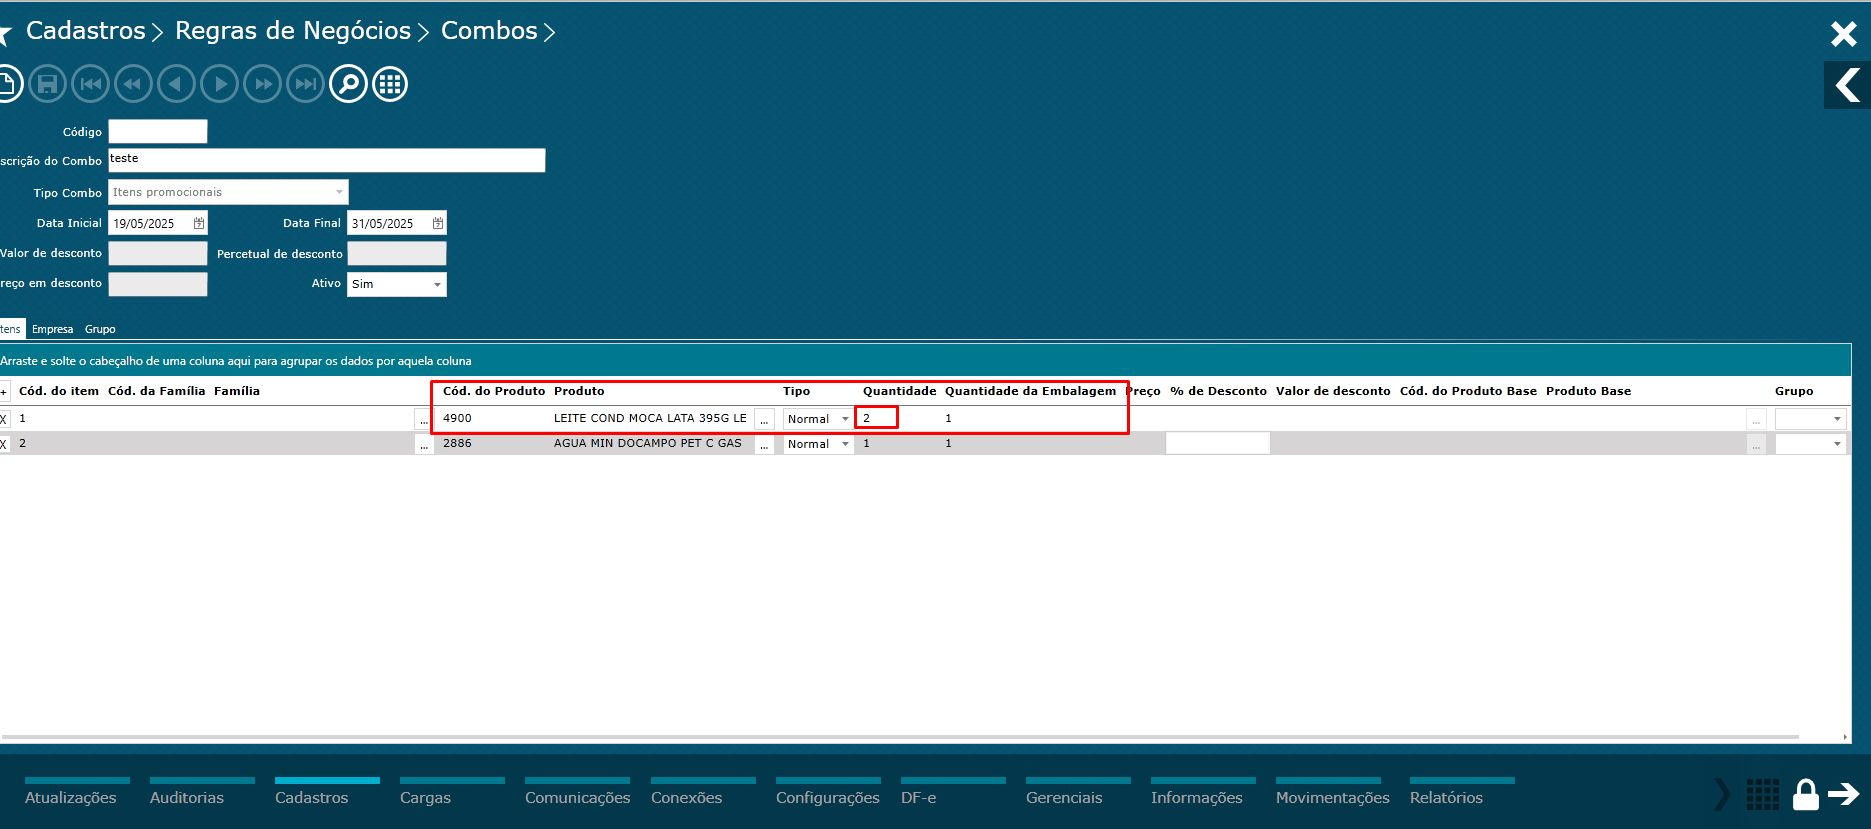Open product lookup for AGUA MIN DOCAMPO
The image size is (1871, 829).
click(764, 445)
